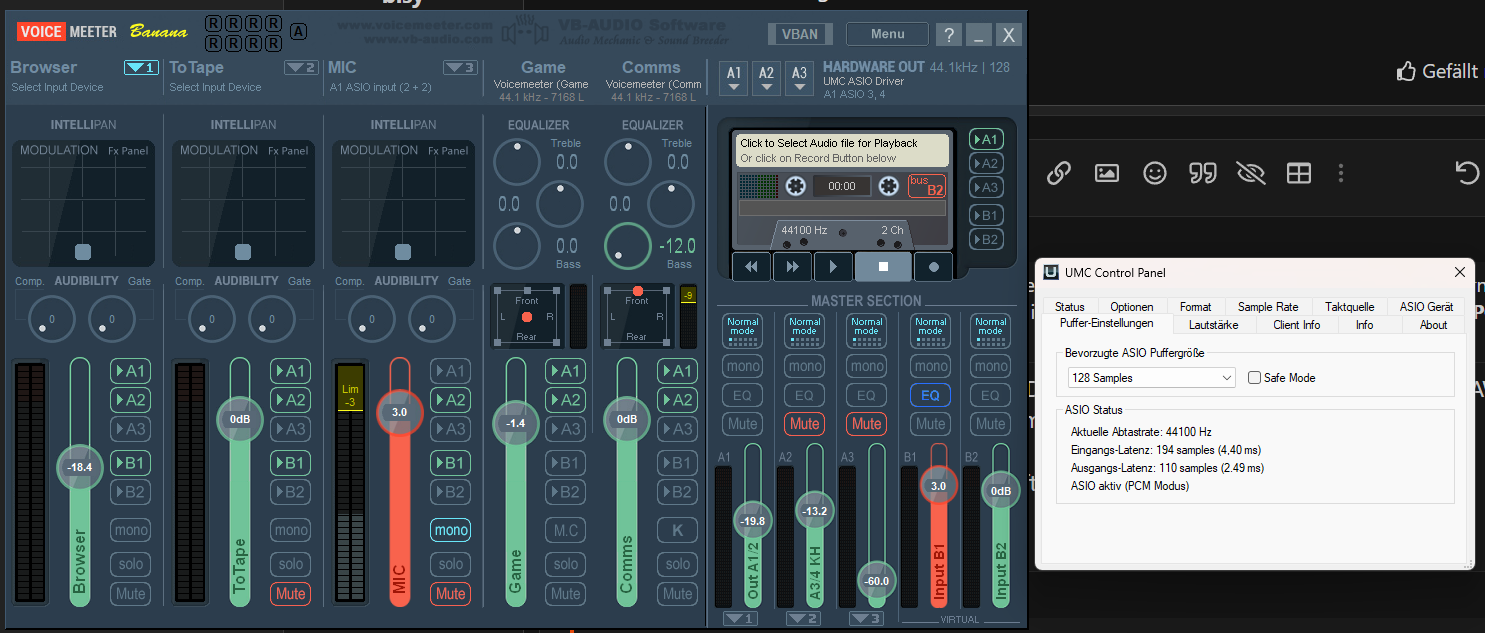1485x633 pixels.
Task: Switch to Lautstärke tab
Action: (1213, 325)
